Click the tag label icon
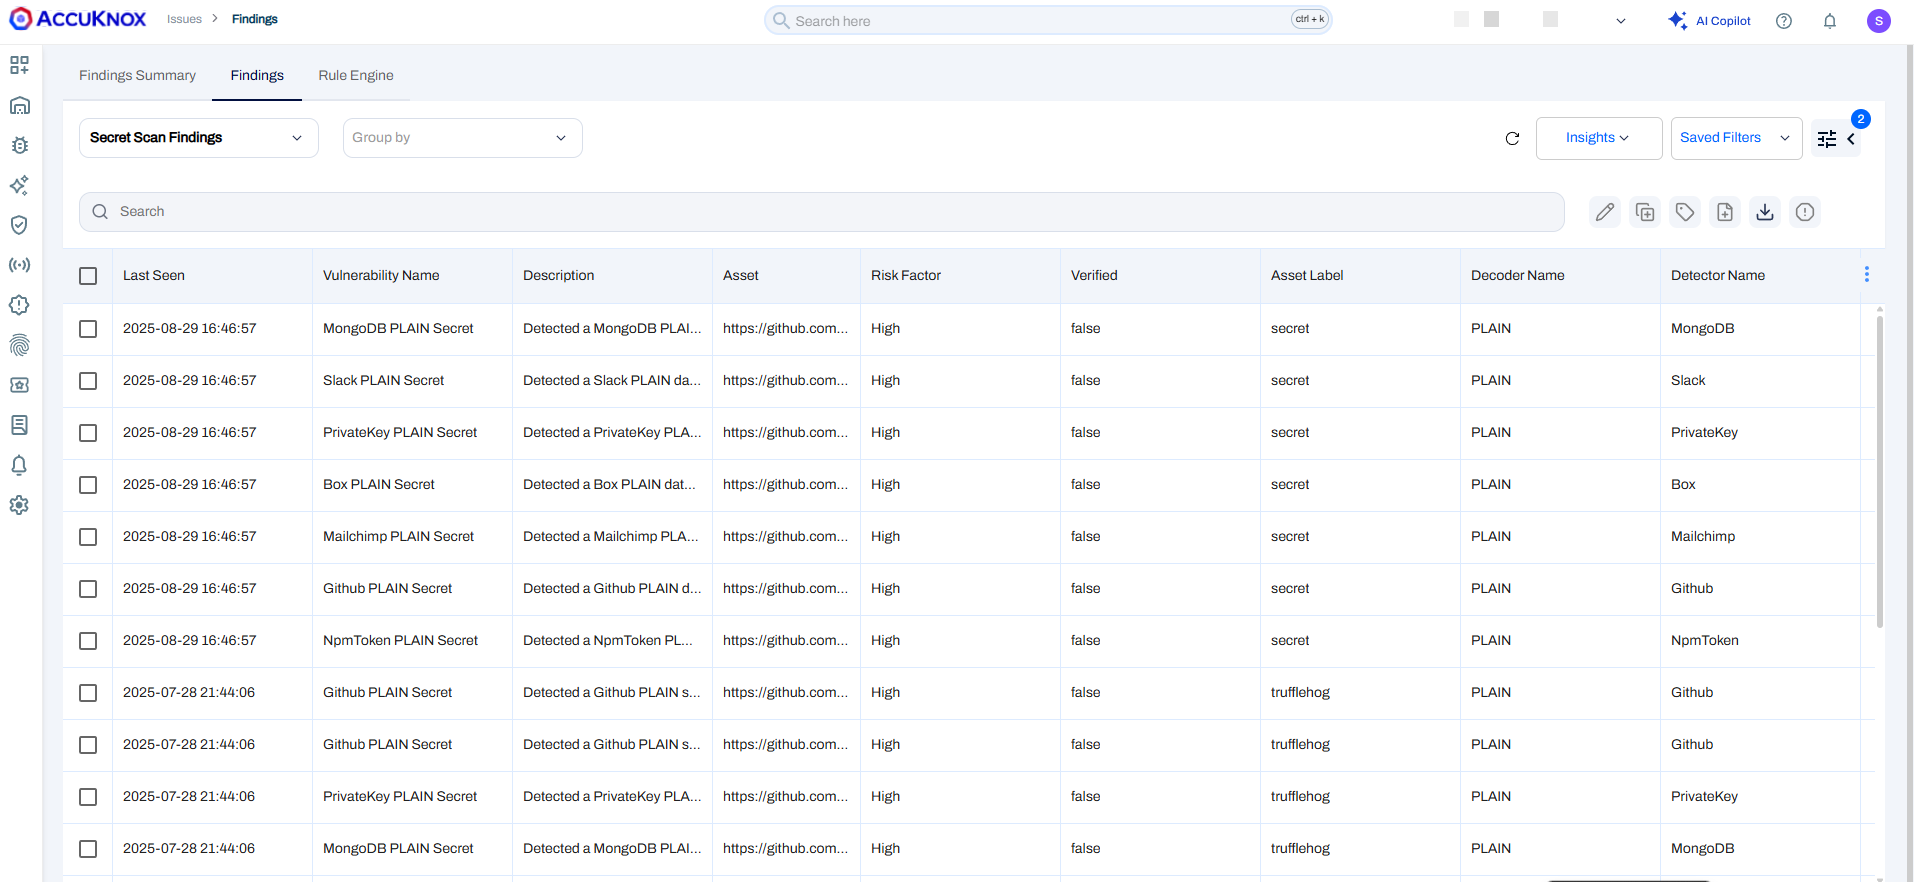The width and height of the screenshot is (1914, 882). pos(1685,212)
